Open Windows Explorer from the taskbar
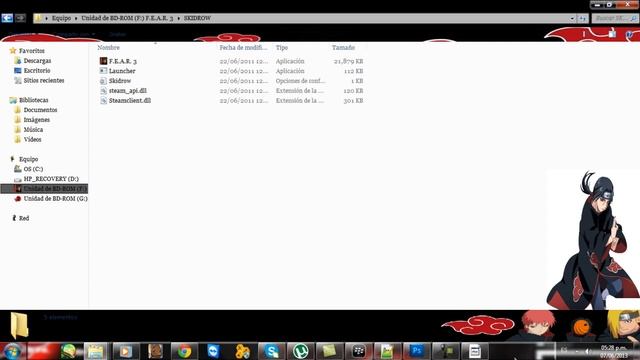The width and height of the screenshot is (640, 360). click(96, 351)
